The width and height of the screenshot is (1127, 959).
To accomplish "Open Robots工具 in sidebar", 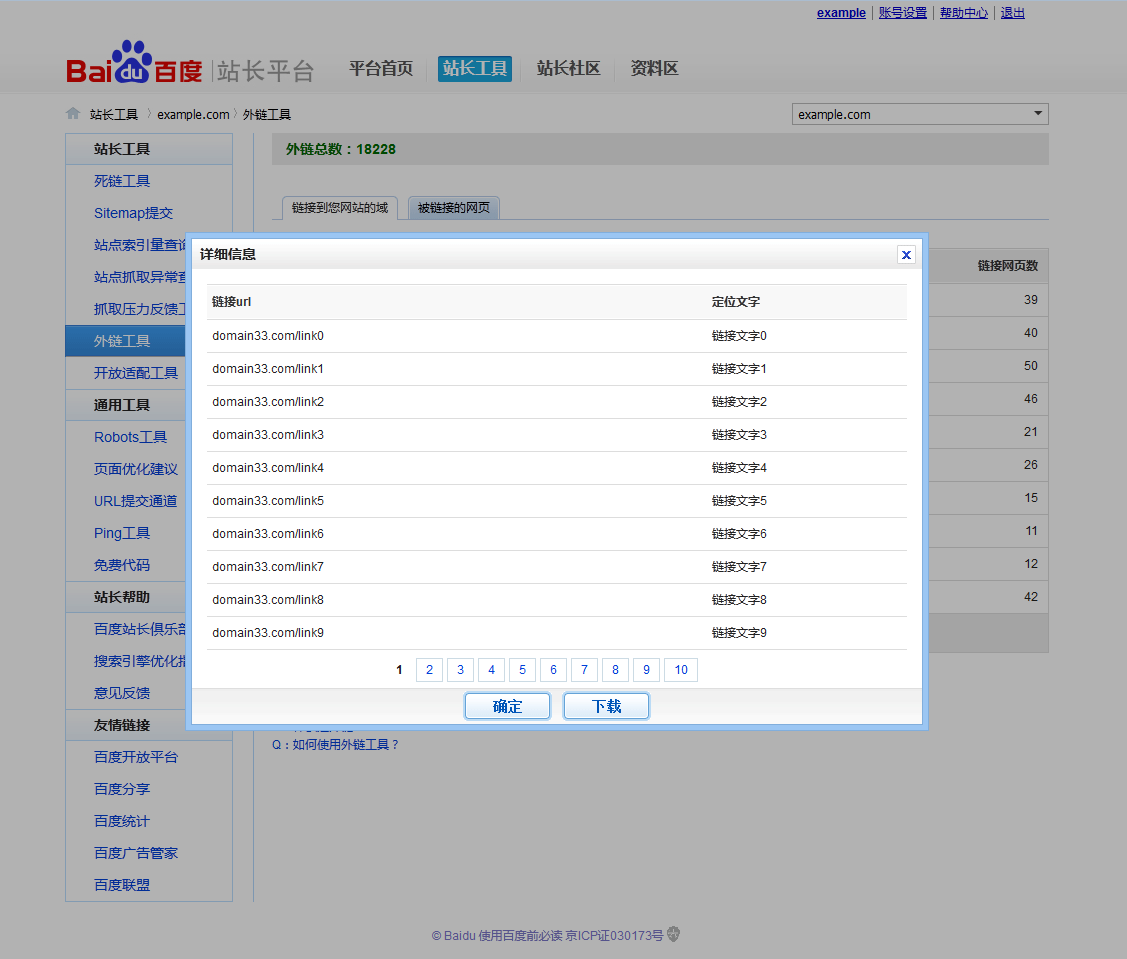I will click(x=130, y=437).
